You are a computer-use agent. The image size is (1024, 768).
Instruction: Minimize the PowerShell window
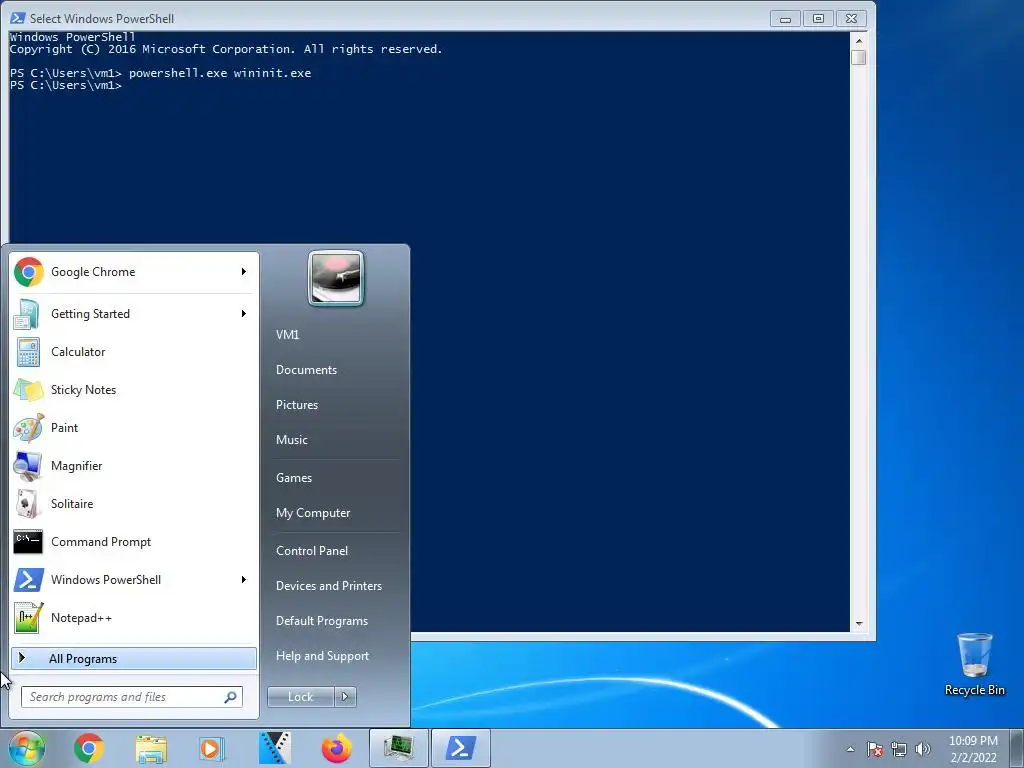[x=786, y=19]
